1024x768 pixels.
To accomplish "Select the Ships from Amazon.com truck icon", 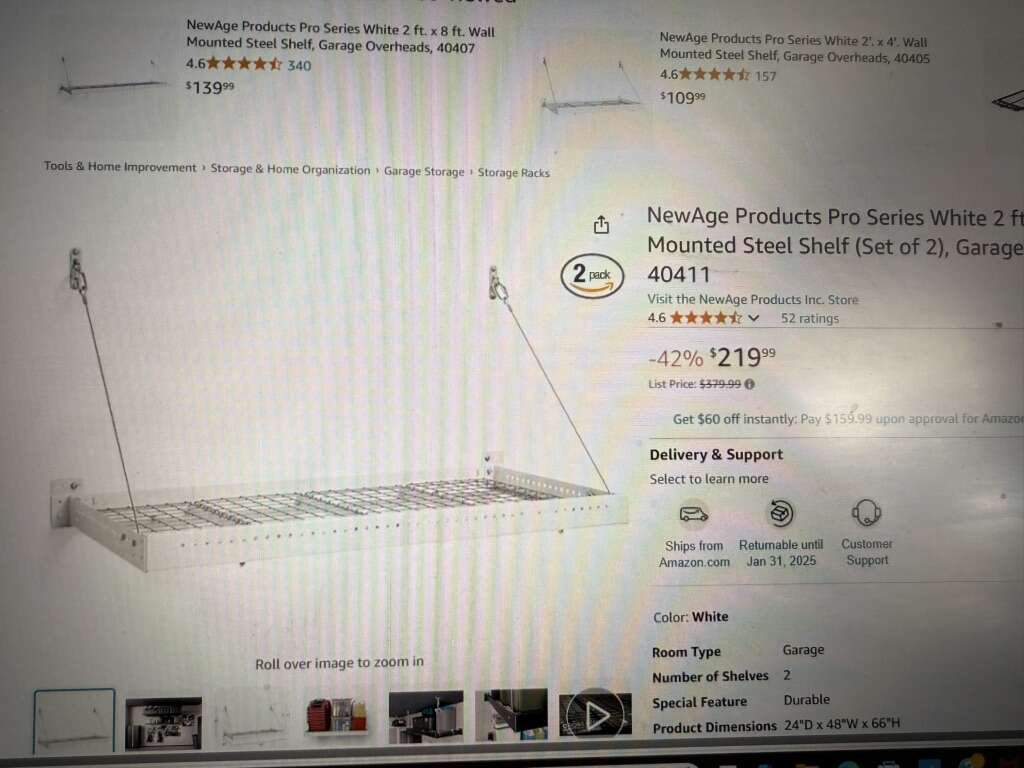I will (694, 515).
